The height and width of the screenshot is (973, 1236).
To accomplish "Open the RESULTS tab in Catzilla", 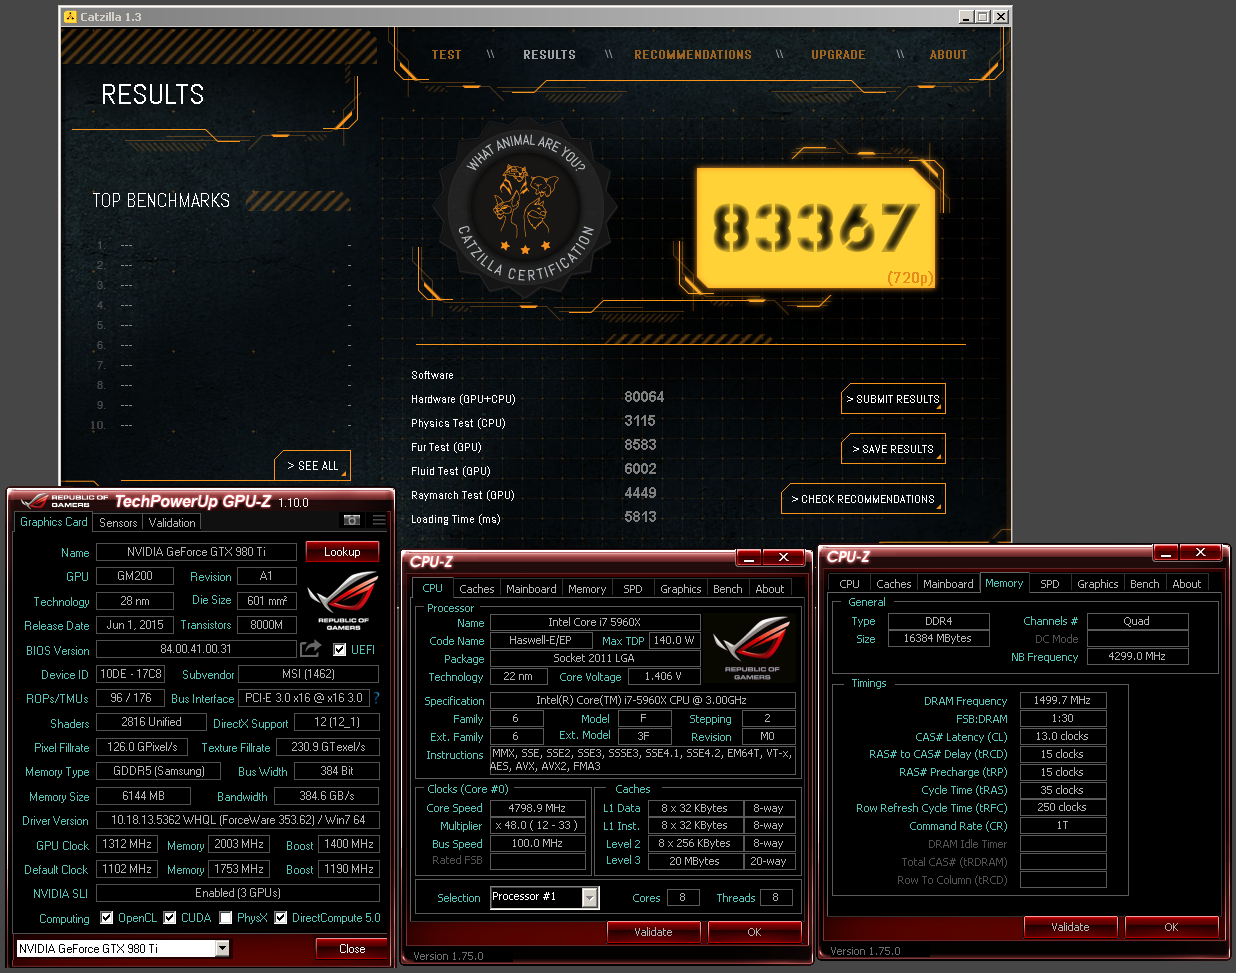I will click(x=549, y=55).
